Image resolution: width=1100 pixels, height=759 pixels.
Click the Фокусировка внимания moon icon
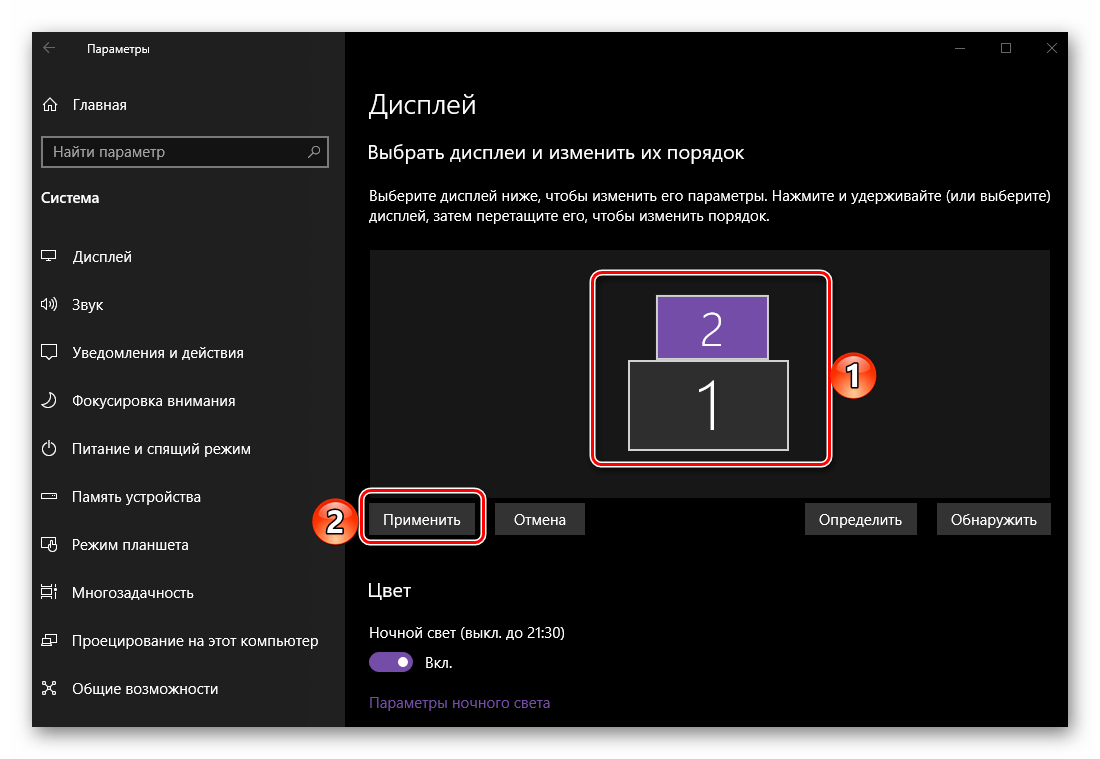(x=49, y=401)
